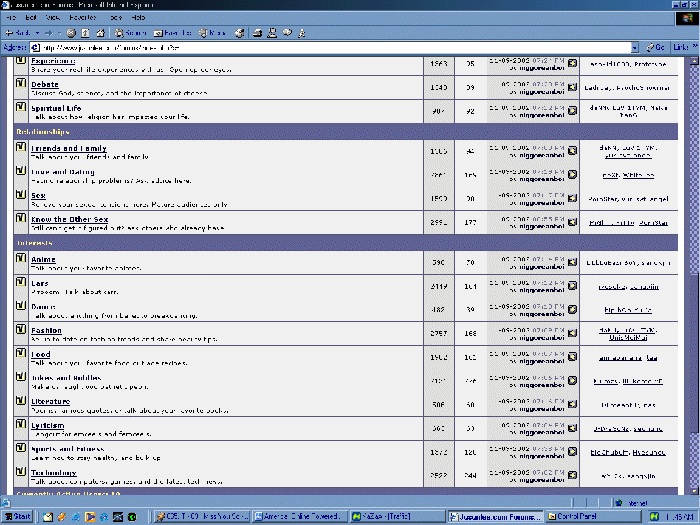The width and height of the screenshot is (700, 525).
Task: Open the Help menu
Action: 139,18
